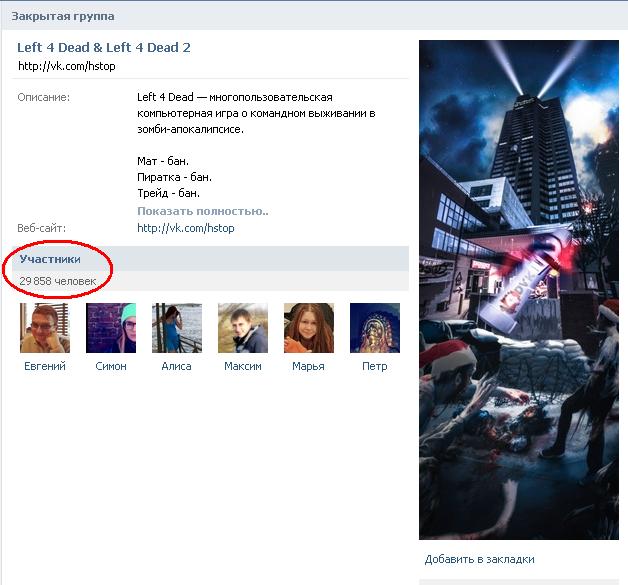Click the name link Алиса
This screenshot has height=585, width=628.
pos(177,366)
